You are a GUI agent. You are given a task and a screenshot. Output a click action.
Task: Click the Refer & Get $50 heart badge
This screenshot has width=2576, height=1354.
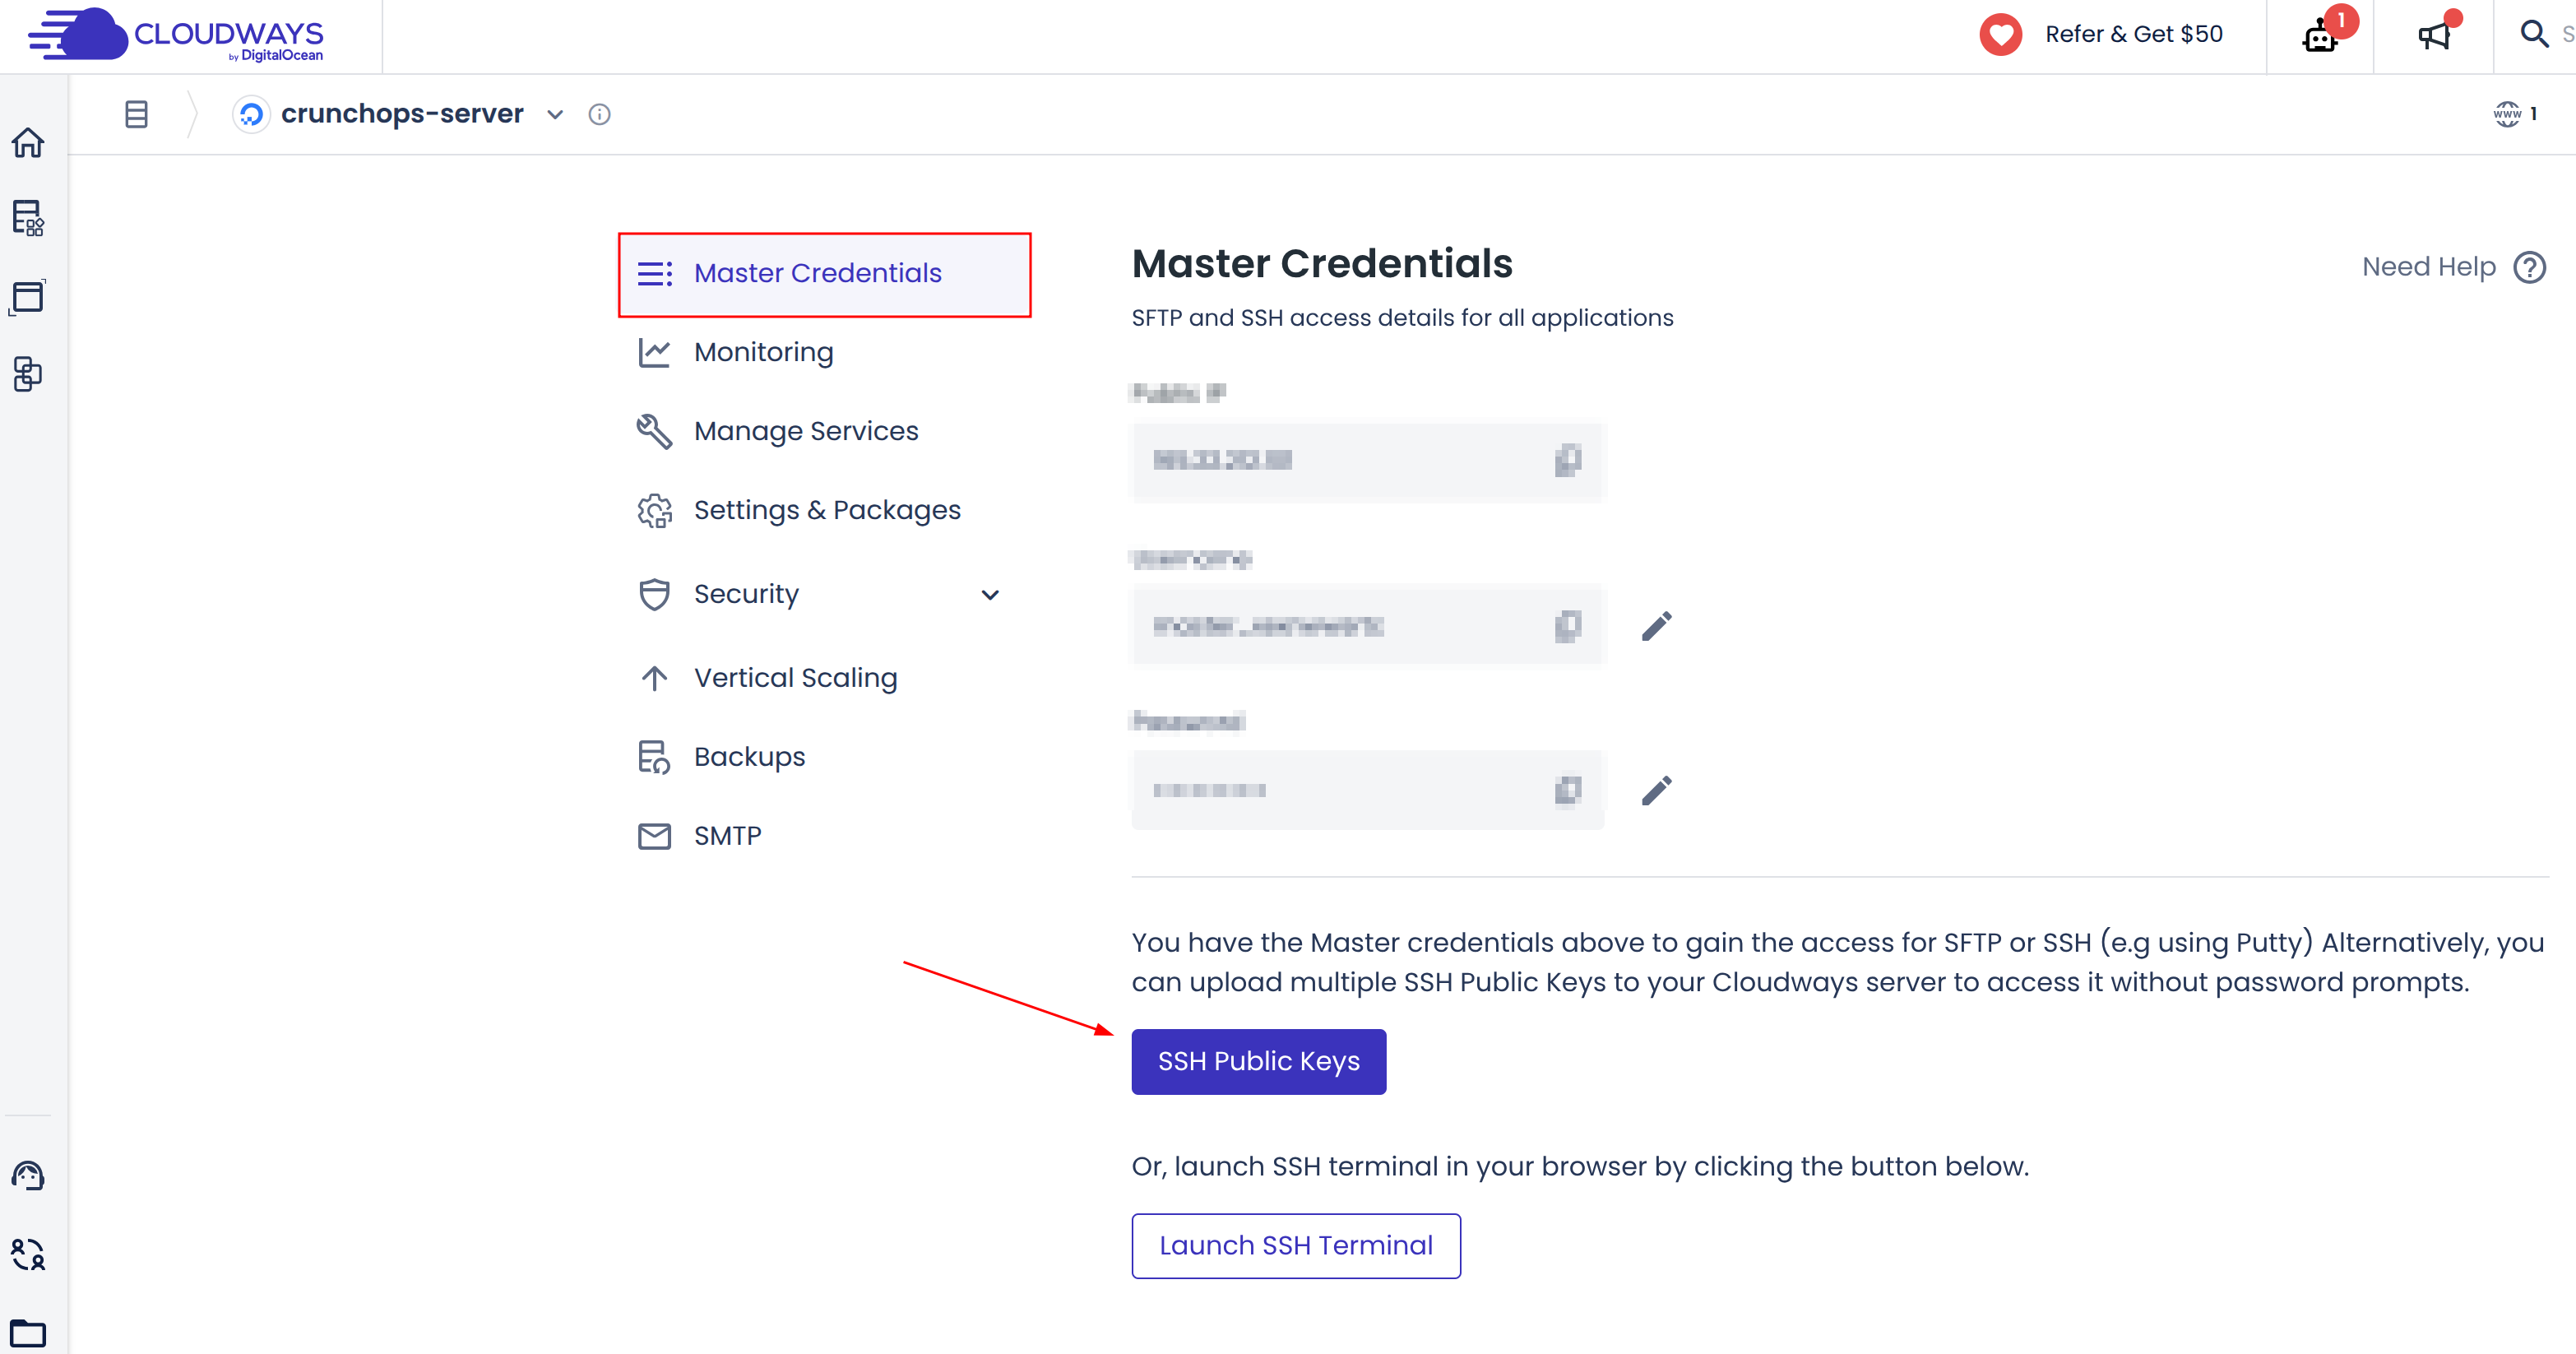click(x=2001, y=34)
